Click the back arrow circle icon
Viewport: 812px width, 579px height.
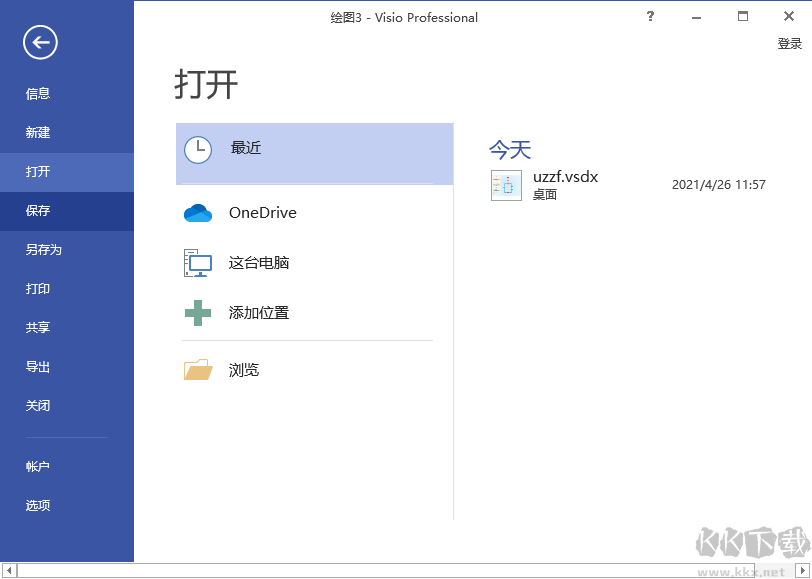[x=40, y=42]
